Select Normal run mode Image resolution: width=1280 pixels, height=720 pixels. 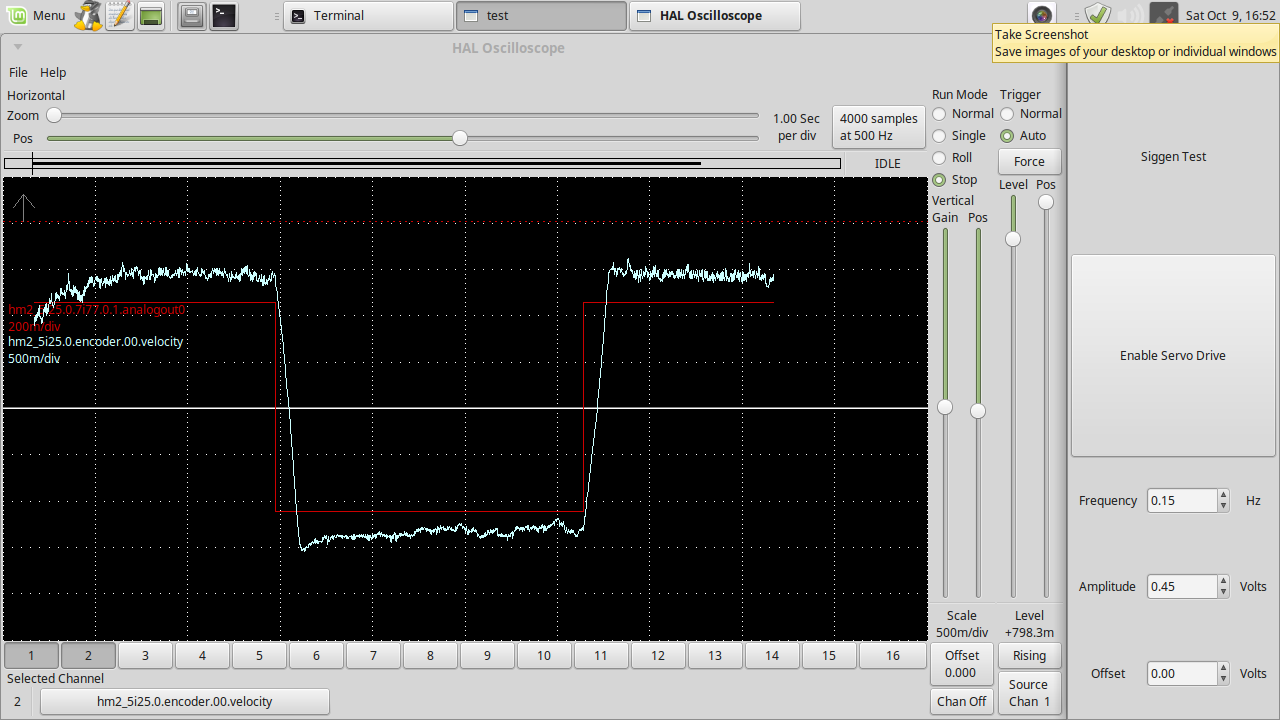[963, 114]
